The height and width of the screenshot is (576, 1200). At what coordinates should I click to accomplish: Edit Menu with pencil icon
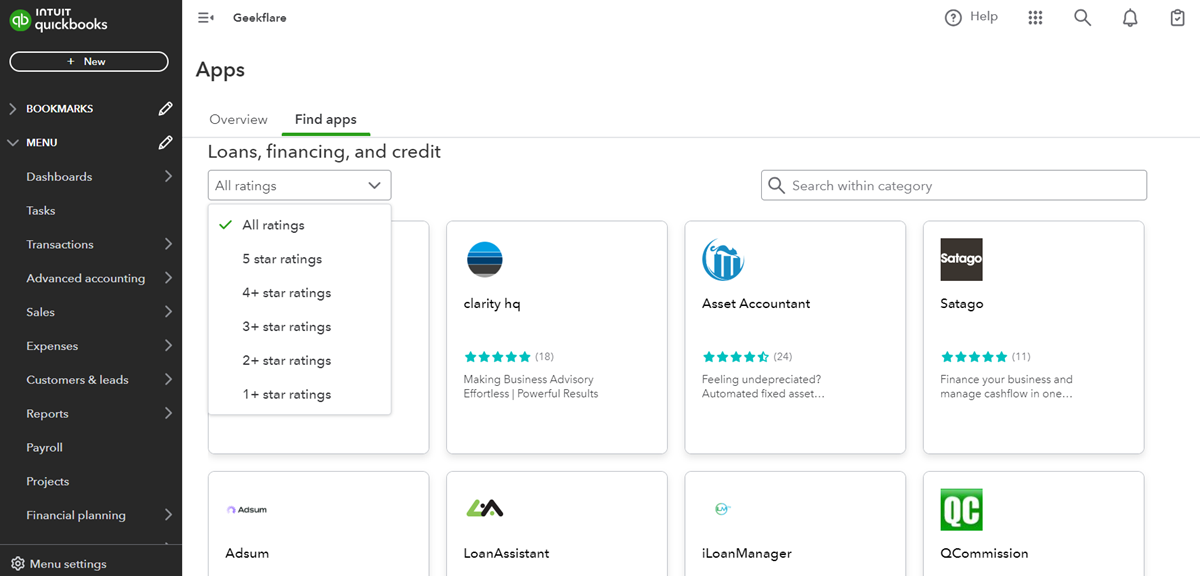coord(166,142)
